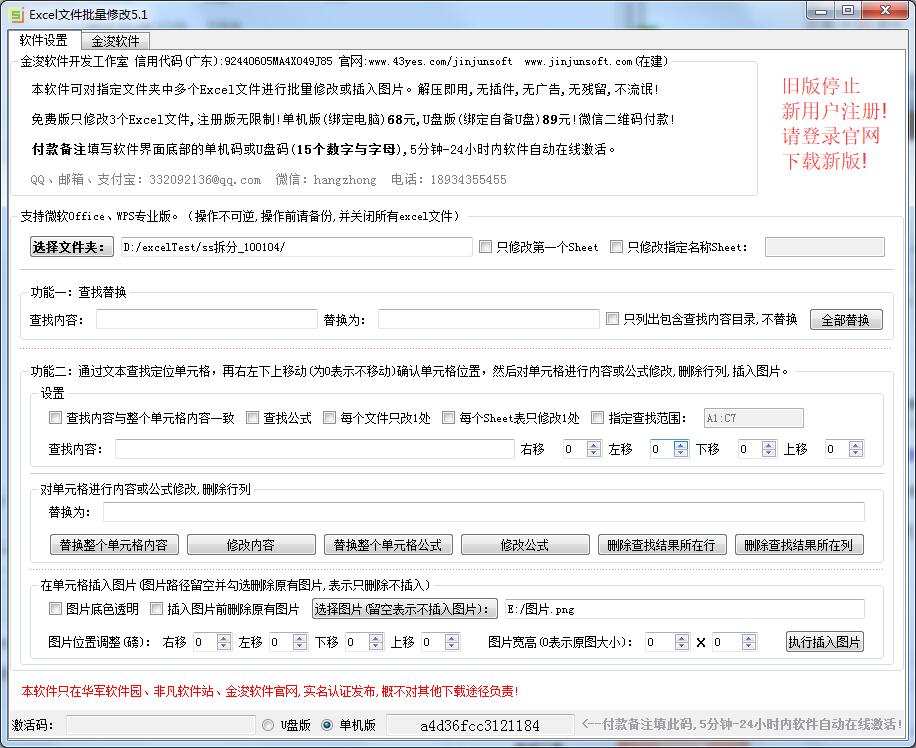The height and width of the screenshot is (748, 916).
Task: Minimize the Excel文件批量修改 window
Action: point(821,11)
